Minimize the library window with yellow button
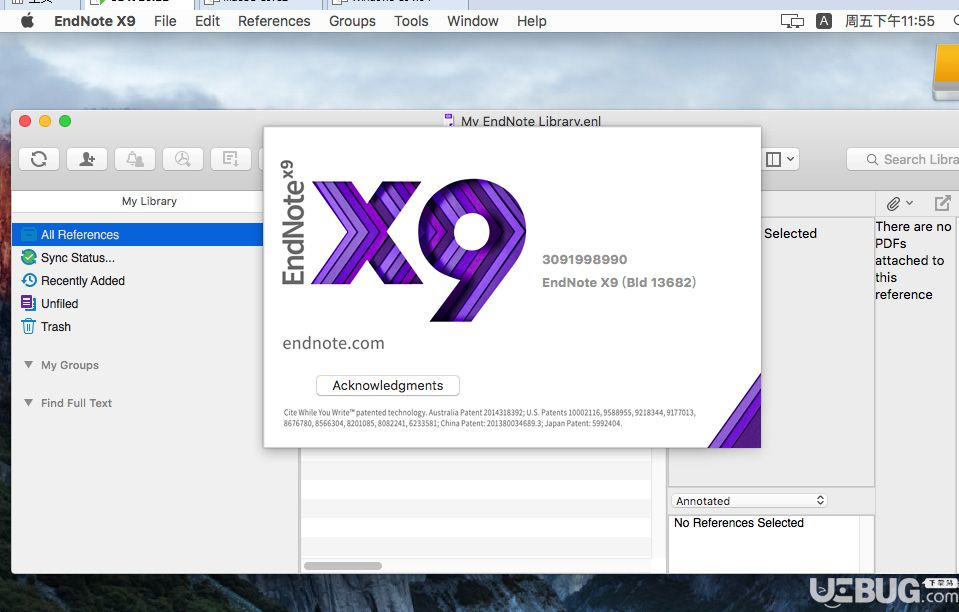This screenshot has width=959, height=612. pyautogui.click(x=45, y=121)
